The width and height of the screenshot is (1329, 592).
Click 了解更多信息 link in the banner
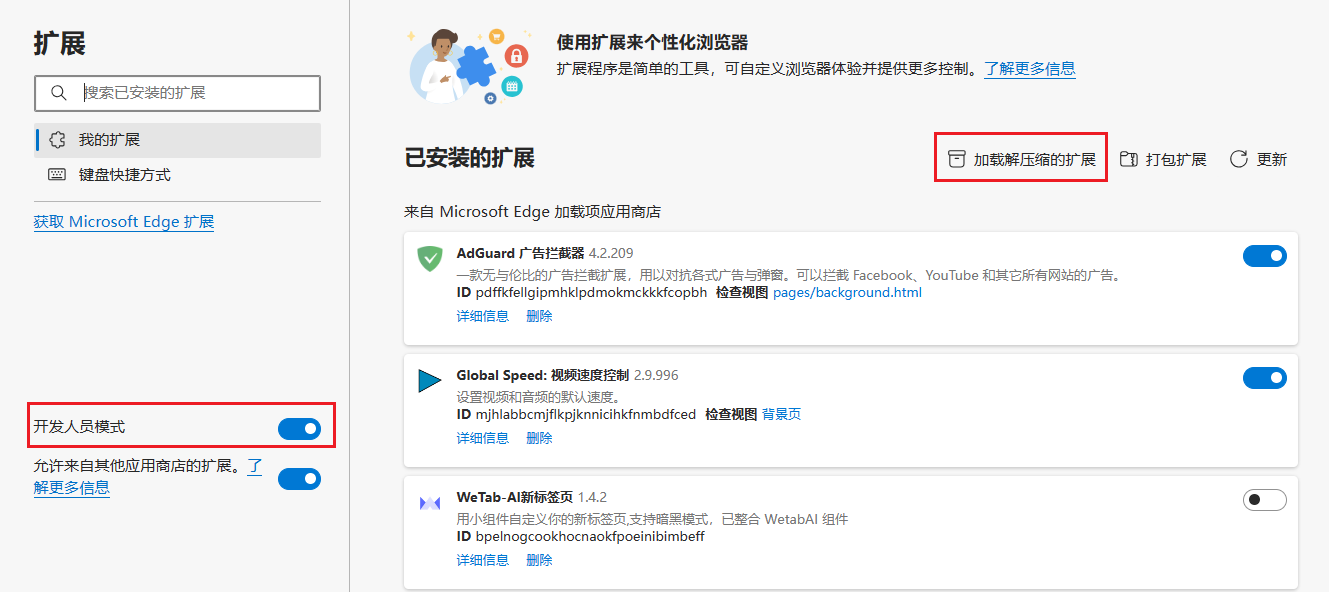pos(1030,69)
